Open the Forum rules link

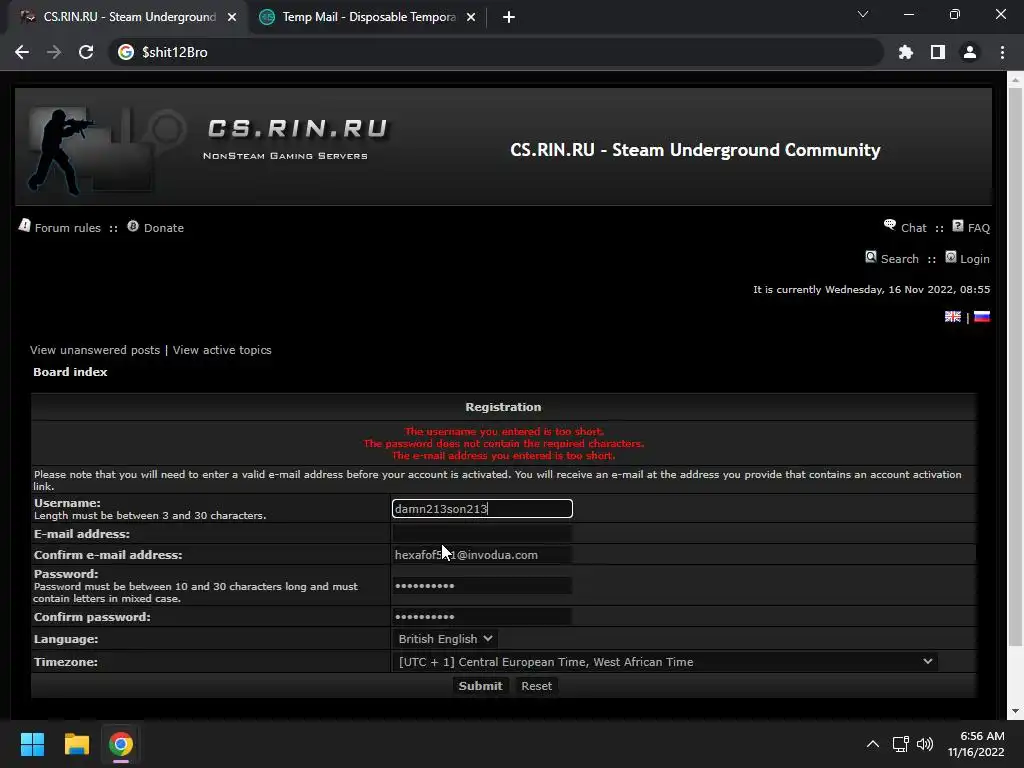click(x=67, y=228)
